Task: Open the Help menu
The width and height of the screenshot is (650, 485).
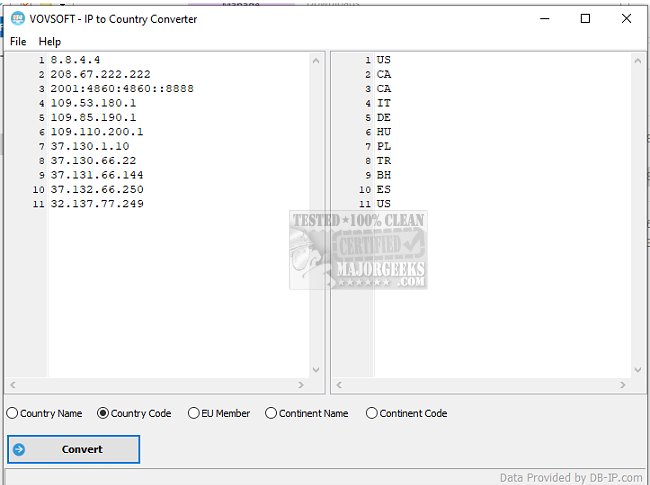Action: [50, 41]
